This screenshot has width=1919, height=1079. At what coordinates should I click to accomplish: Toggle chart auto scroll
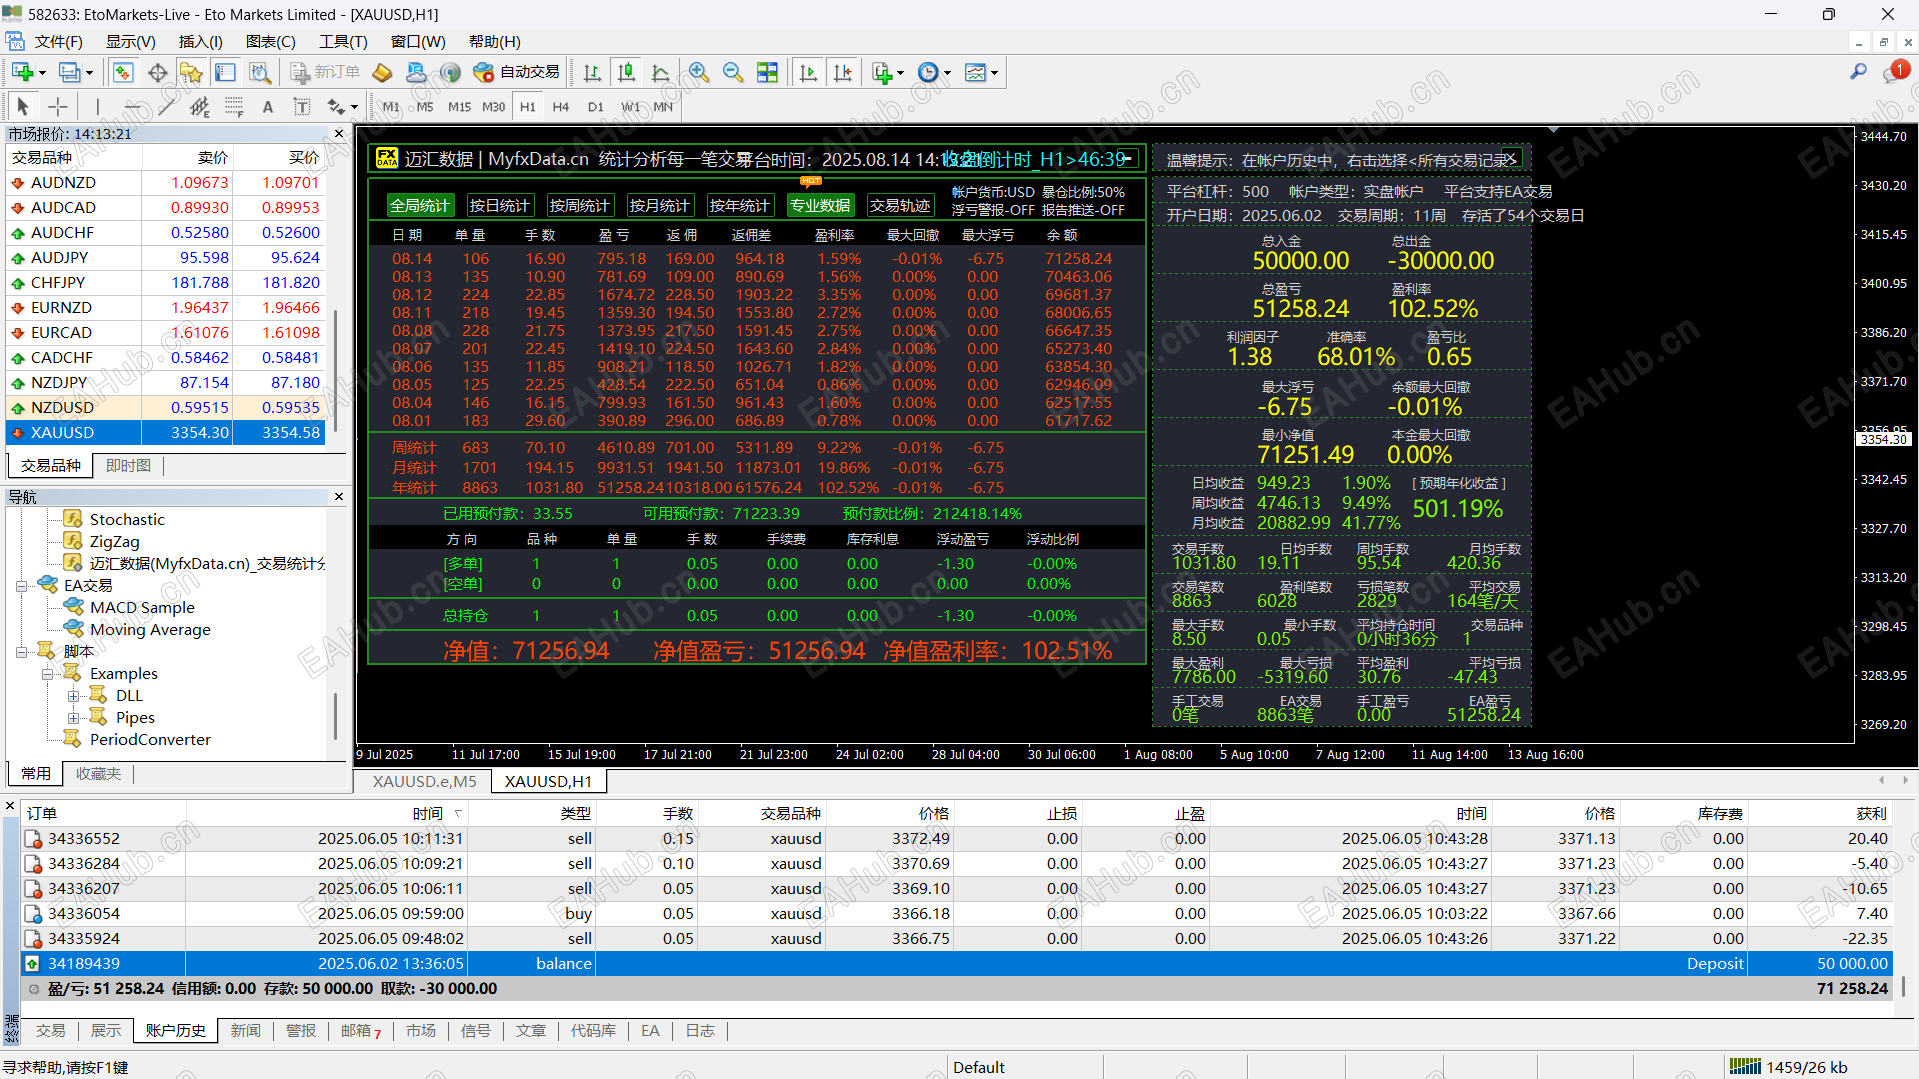click(x=808, y=72)
